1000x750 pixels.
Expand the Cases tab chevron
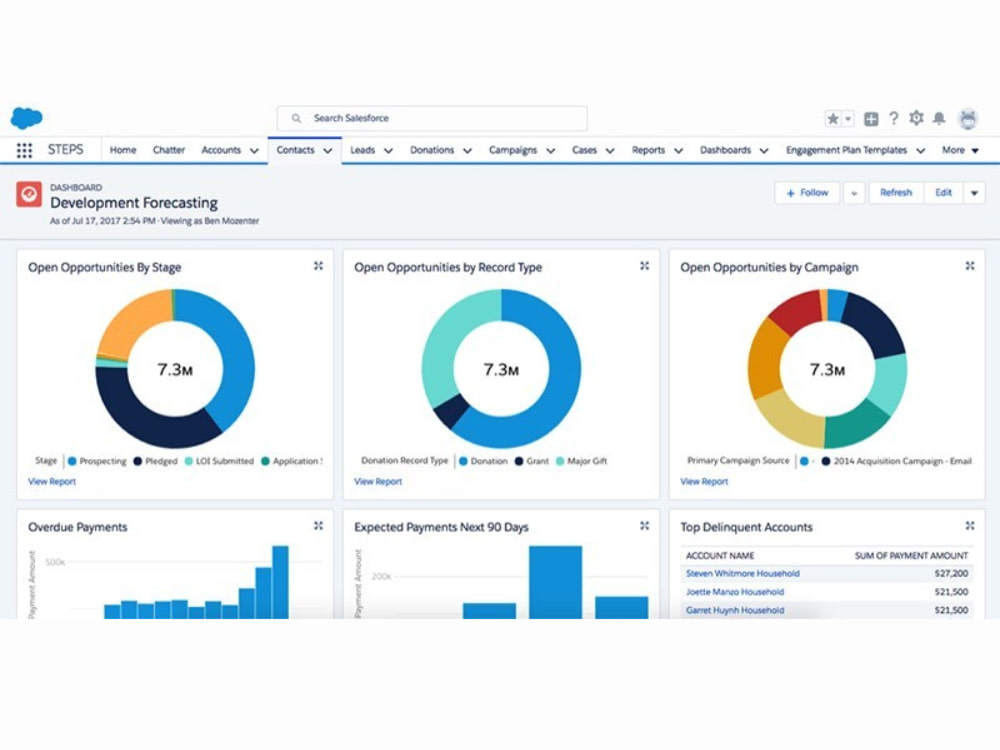[x=610, y=151]
